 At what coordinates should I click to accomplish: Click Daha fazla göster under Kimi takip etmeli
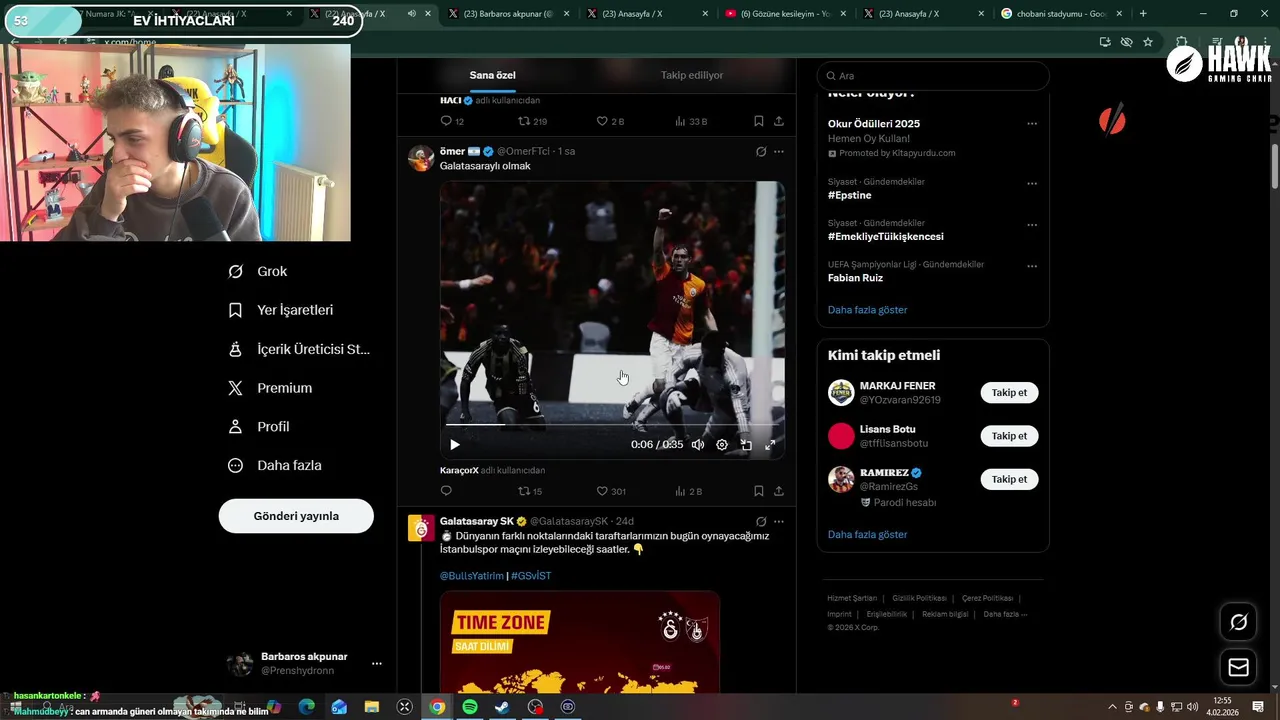pos(868,535)
